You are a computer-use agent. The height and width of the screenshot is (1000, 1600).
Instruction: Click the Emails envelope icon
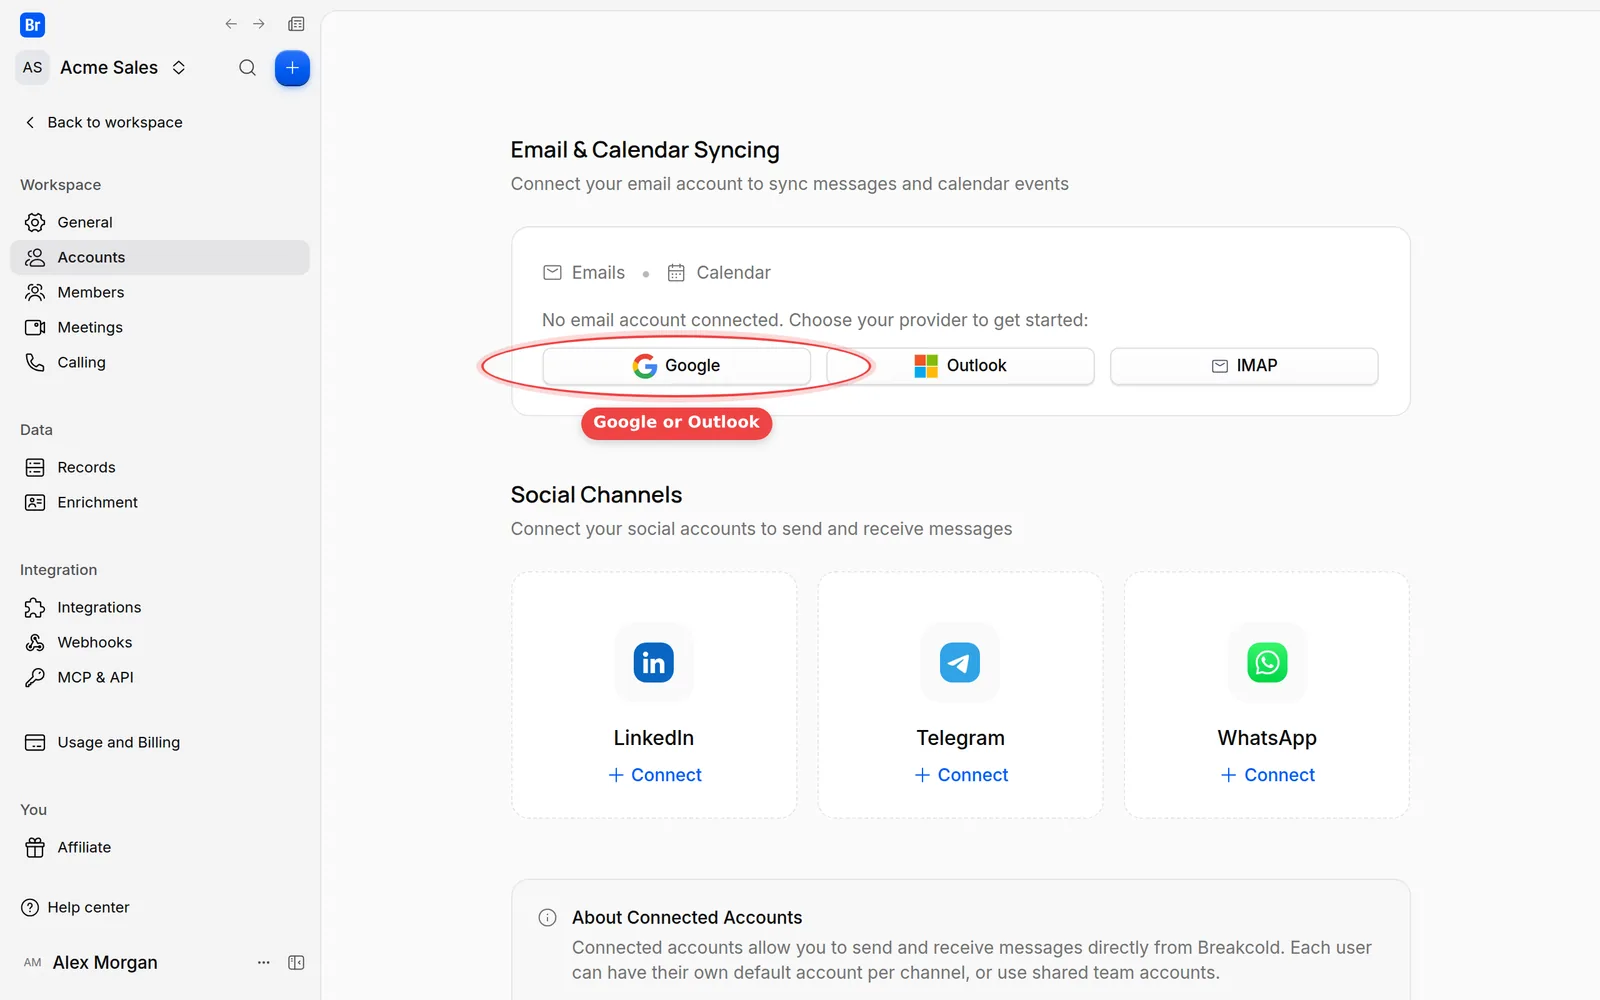(552, 272)
